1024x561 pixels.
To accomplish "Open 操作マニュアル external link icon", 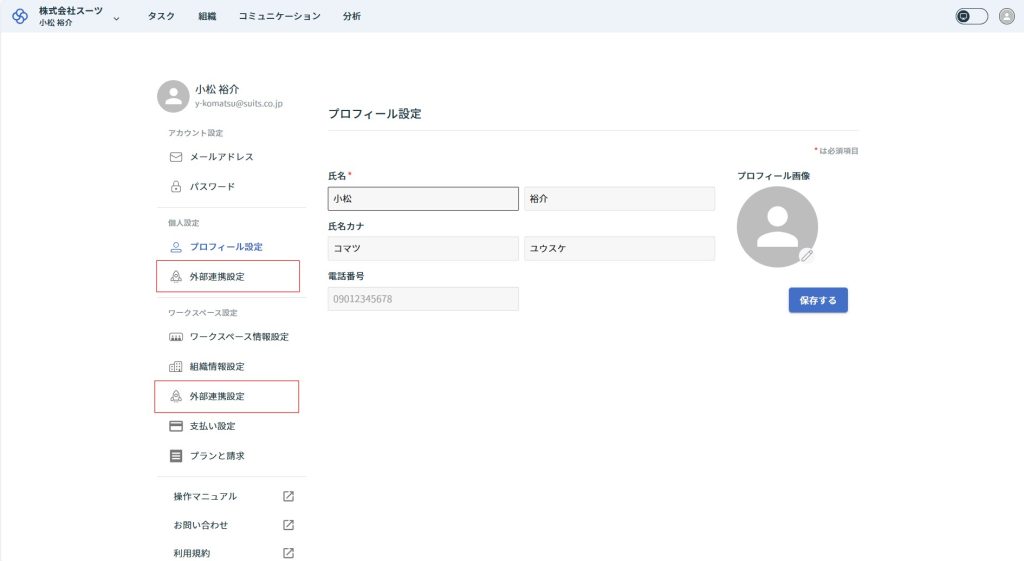I will click(x=288, y=496).
